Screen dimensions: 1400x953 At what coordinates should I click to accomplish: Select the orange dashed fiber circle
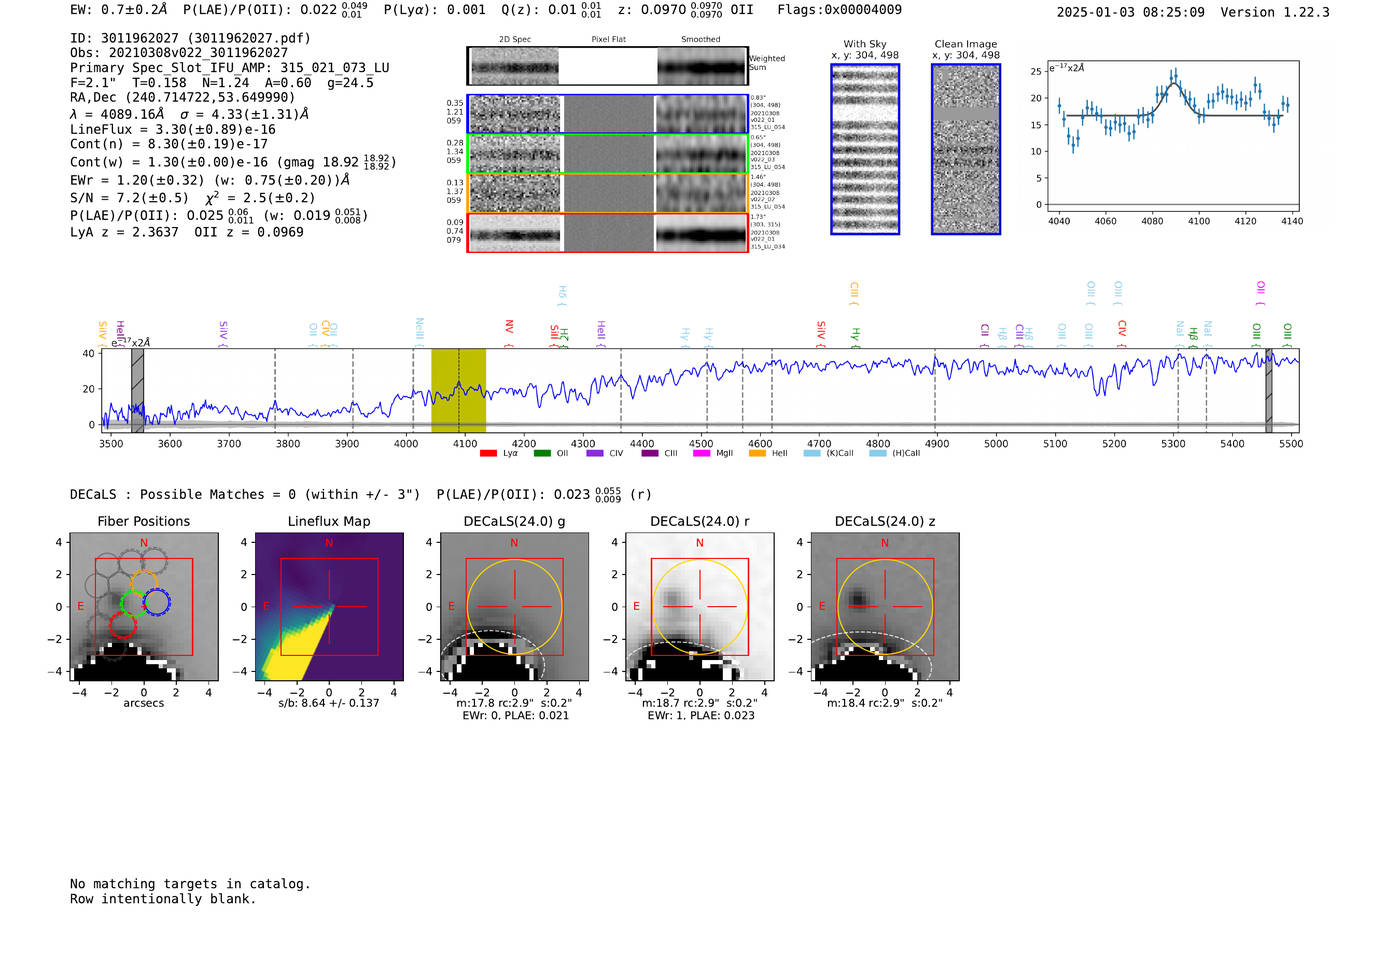pos(144,583)
